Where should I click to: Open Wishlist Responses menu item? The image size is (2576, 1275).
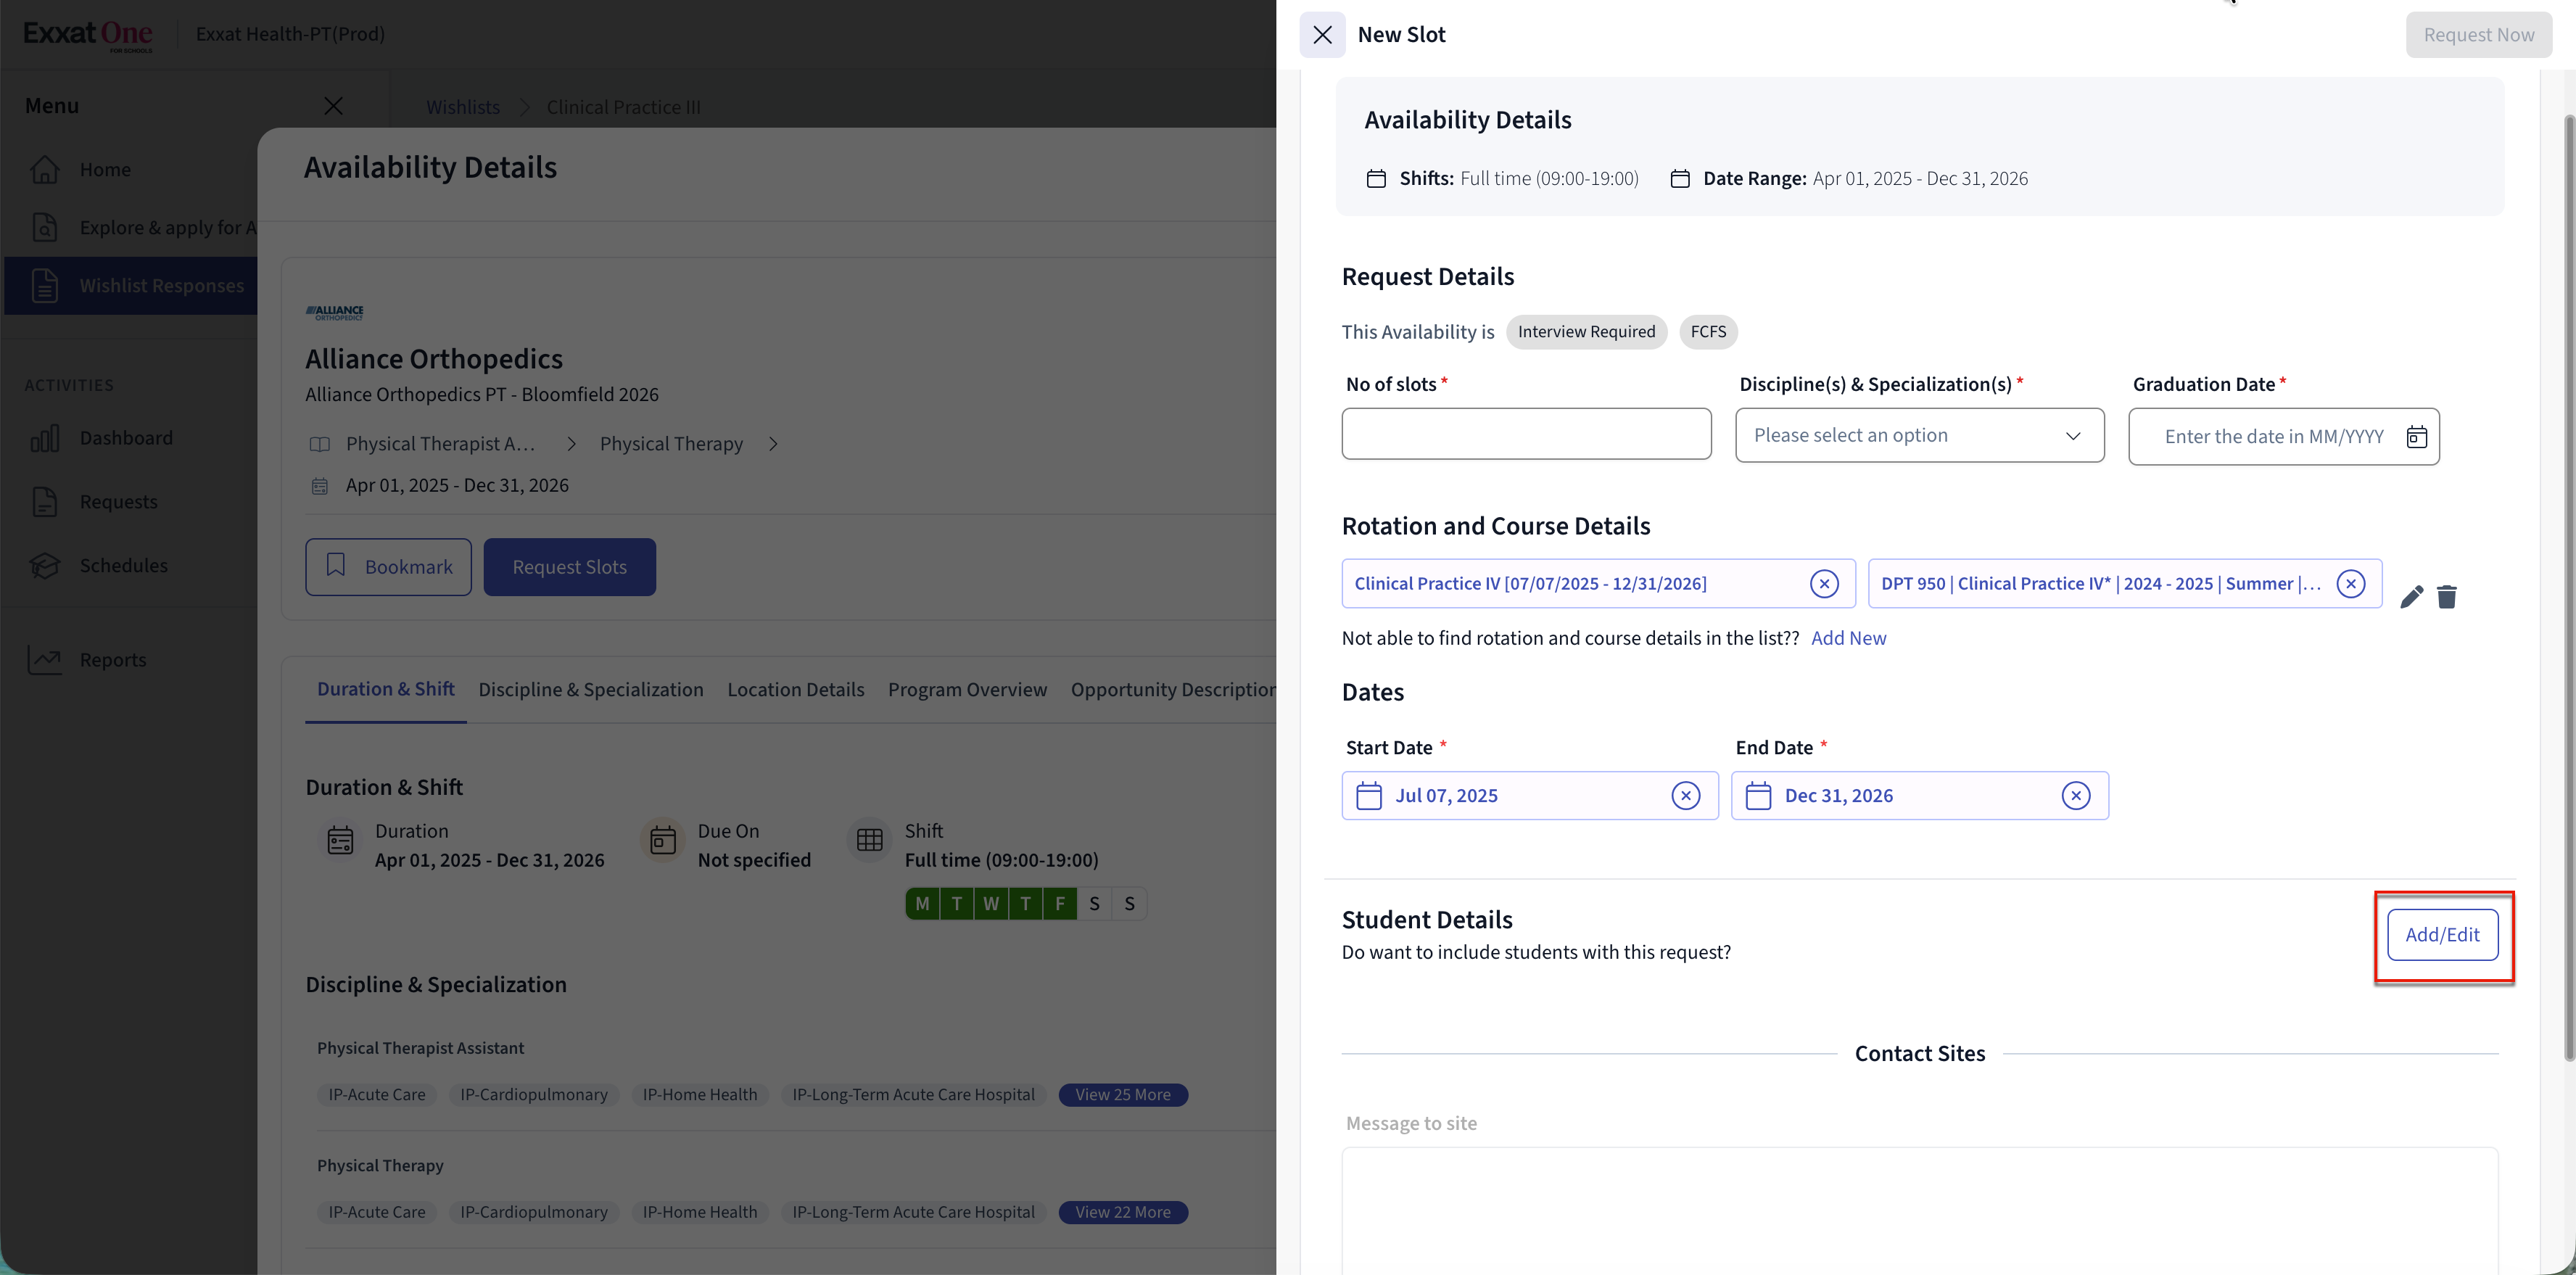161,286
